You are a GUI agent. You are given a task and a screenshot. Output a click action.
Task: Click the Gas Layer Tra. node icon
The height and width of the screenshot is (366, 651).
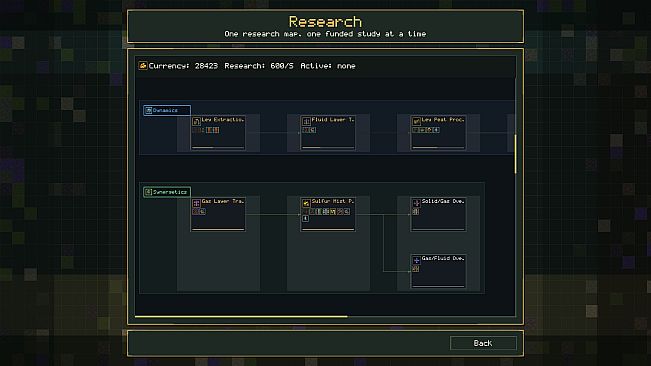tap(196, 203)
